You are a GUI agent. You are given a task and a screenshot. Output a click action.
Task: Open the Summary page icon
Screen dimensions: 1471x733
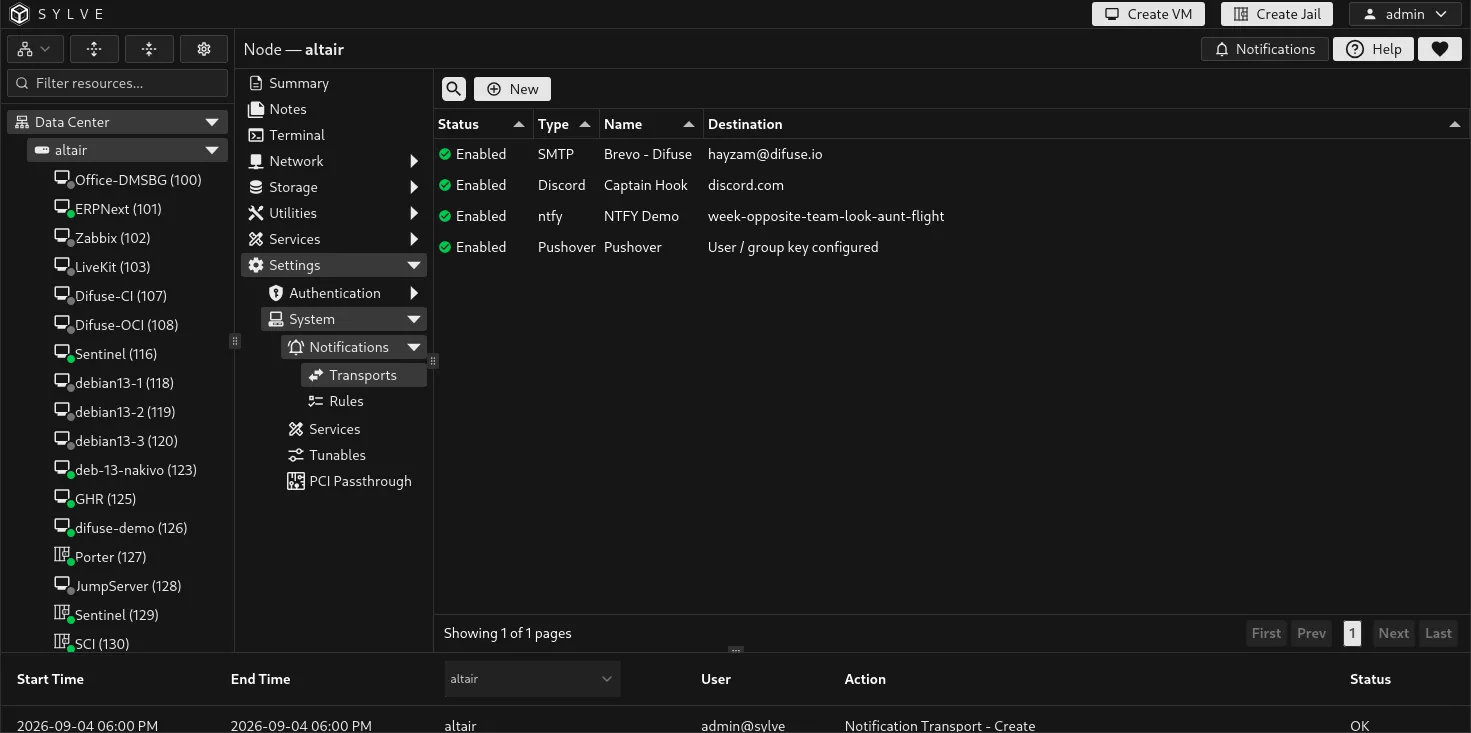(x=256, y=83)
